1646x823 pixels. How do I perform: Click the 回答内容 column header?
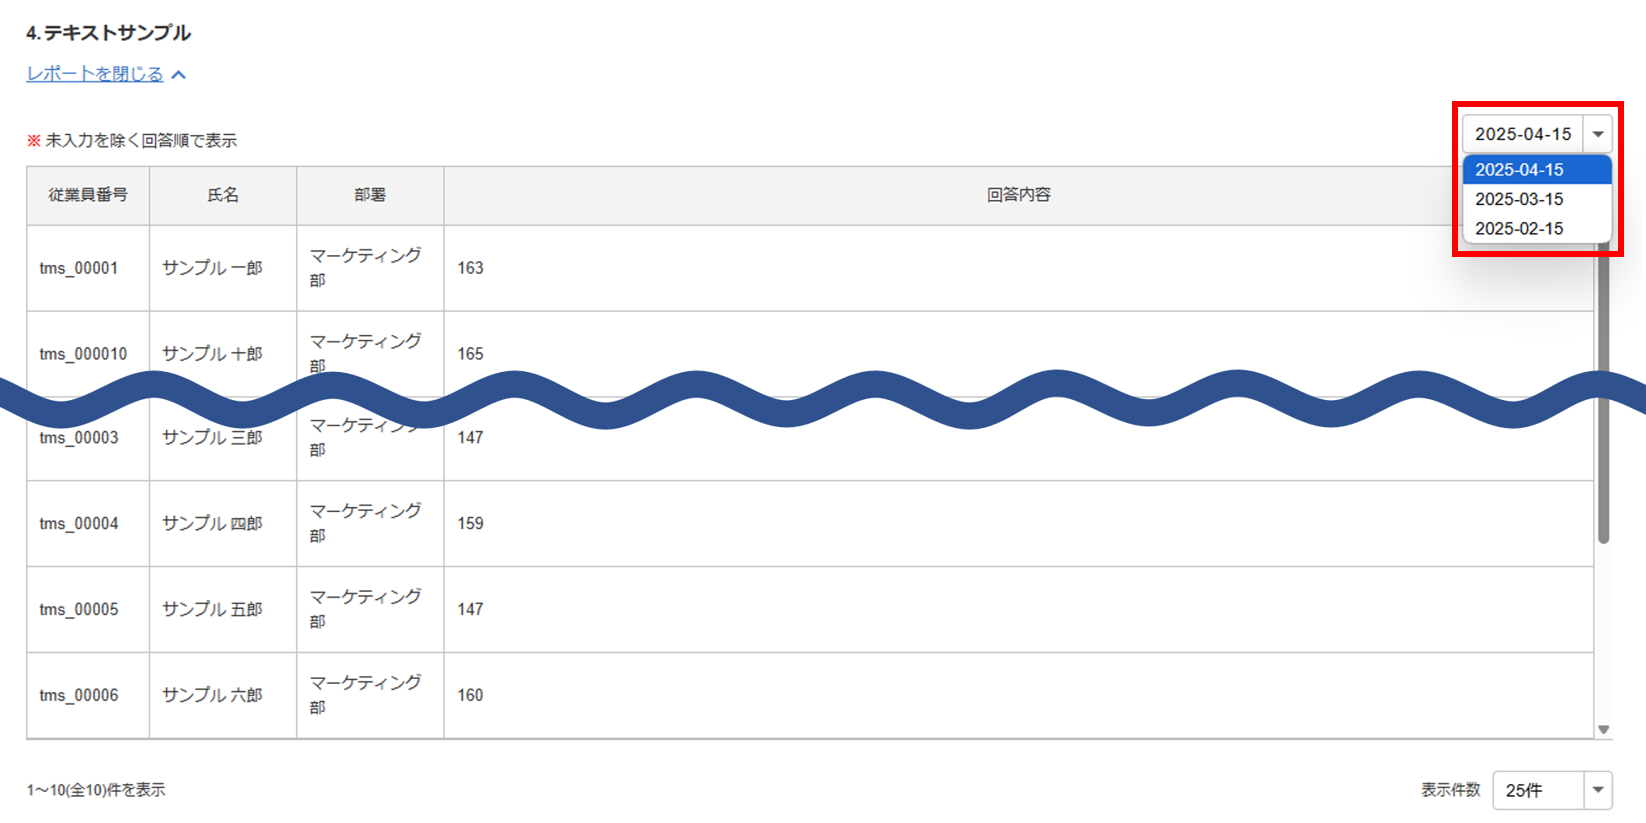1018,195
